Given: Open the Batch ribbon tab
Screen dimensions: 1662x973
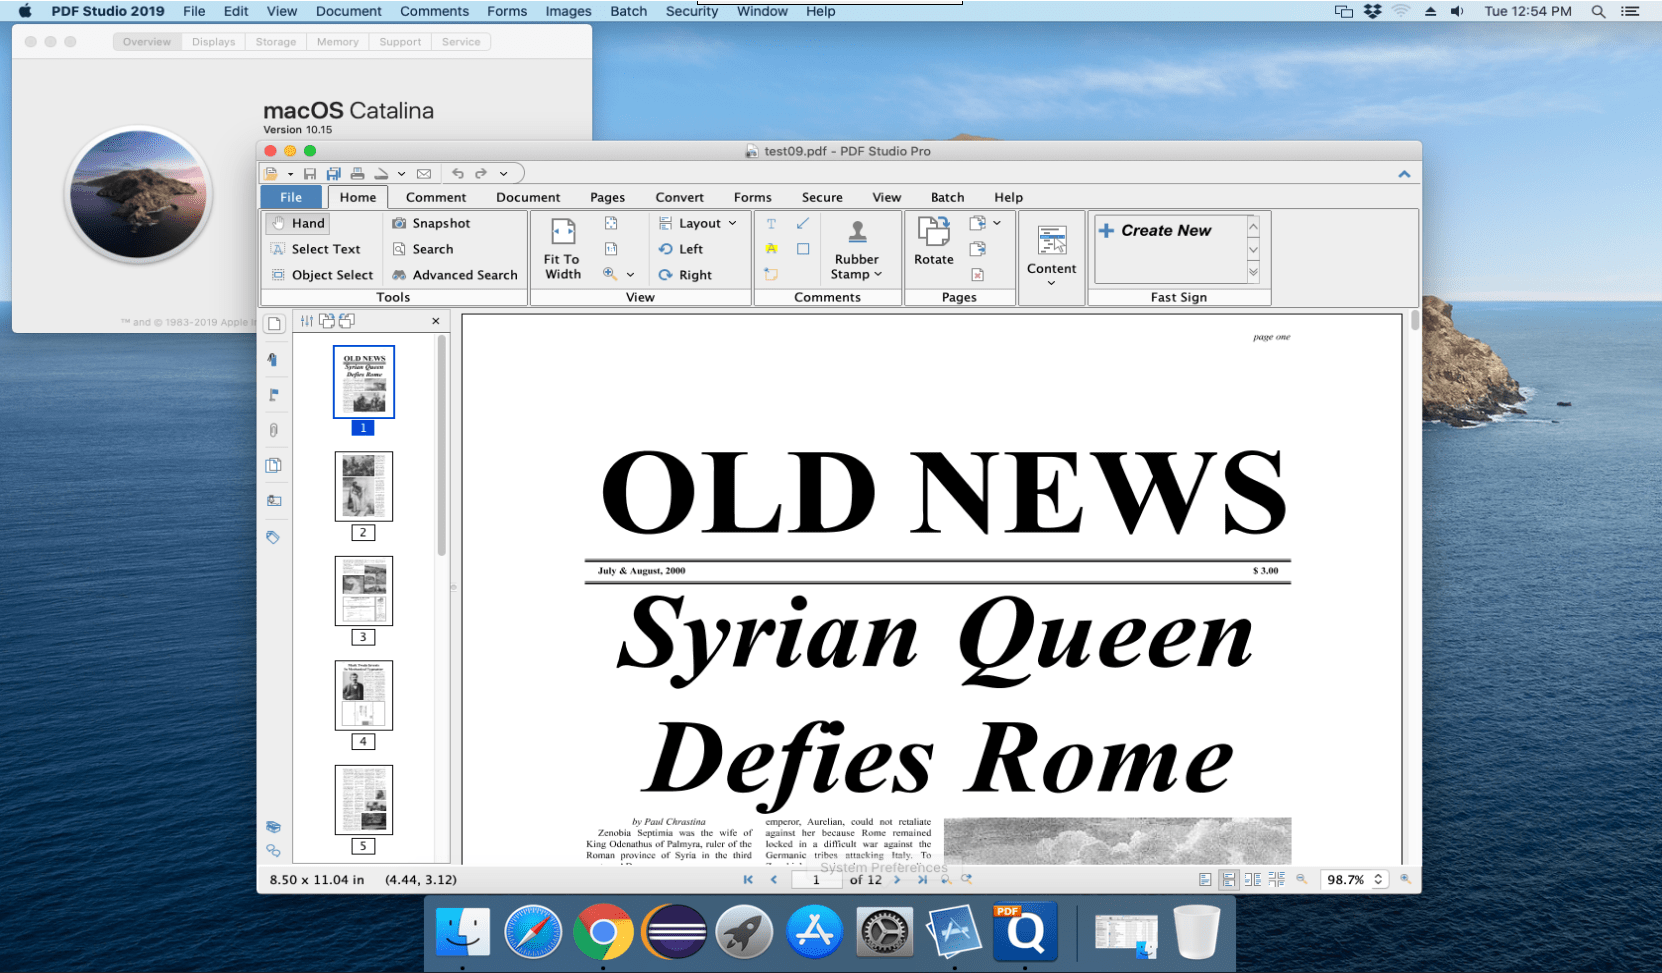Looking at the screenshot, I should point(948,197).
